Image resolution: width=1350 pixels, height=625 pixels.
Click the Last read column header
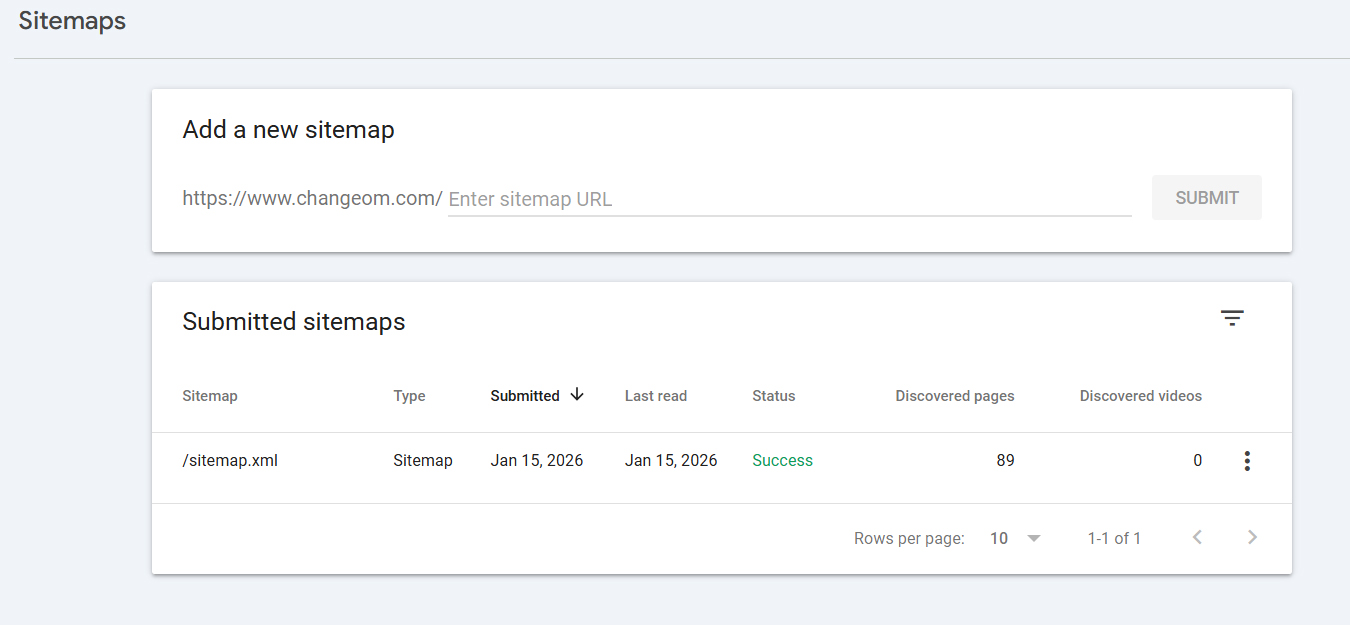pyautogui.click(x=655, y=395)
